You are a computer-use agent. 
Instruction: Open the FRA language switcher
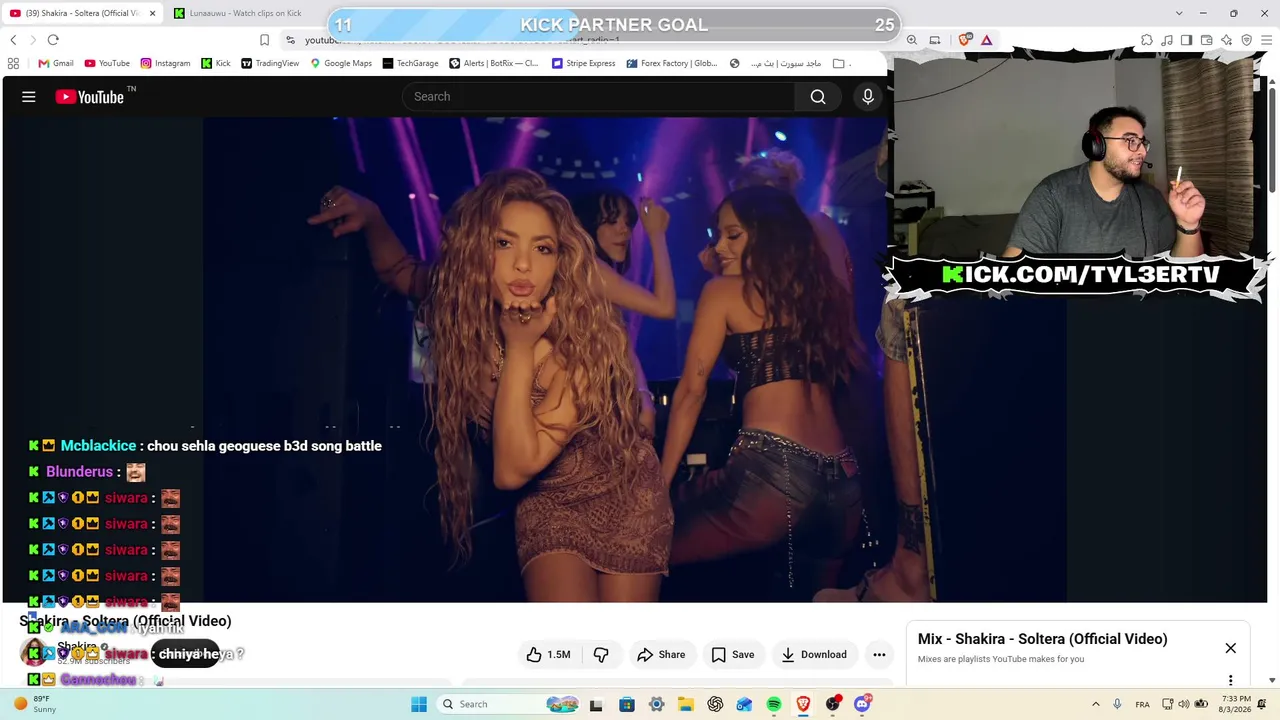1141,704
